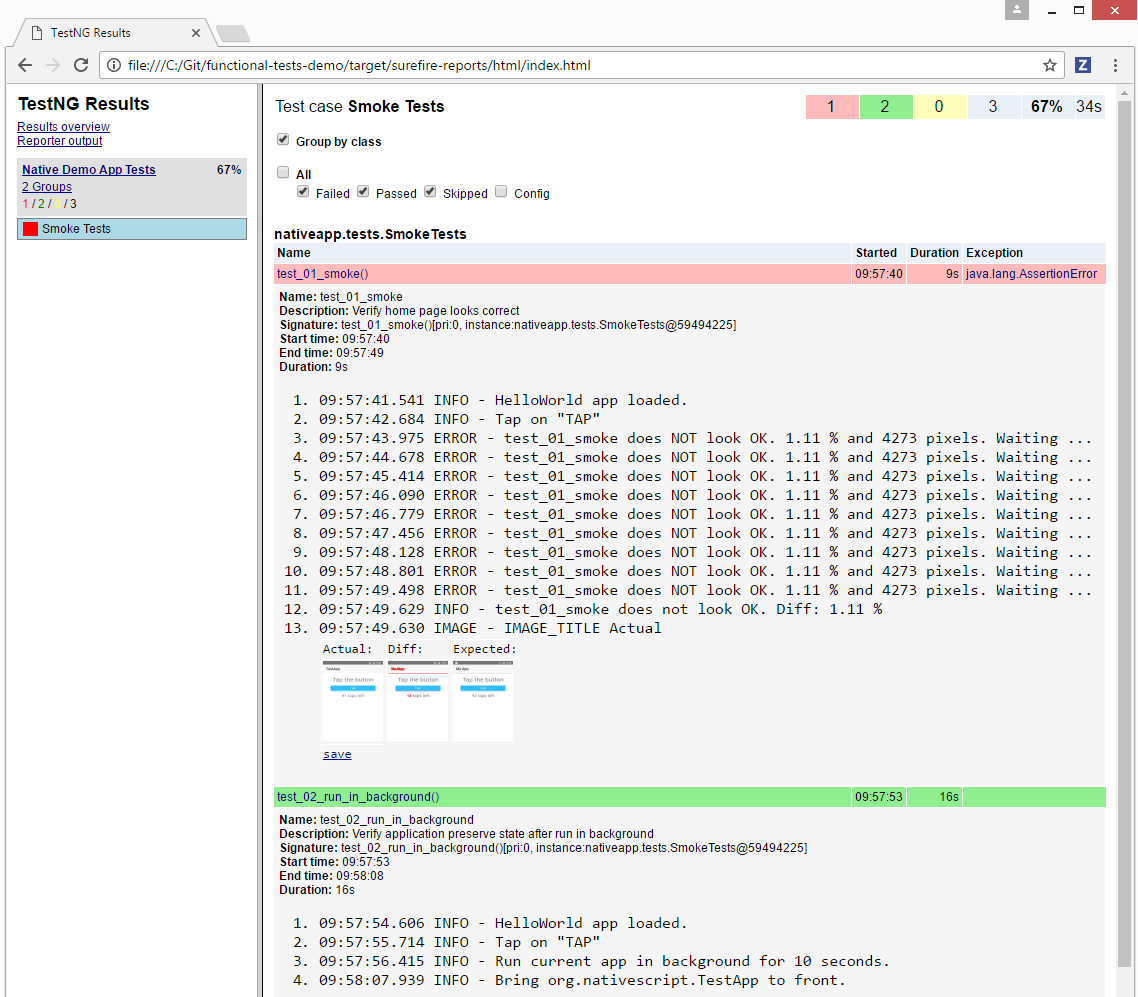Screen dimensions: 1138x997
Task: Click the 67% pass rate in header
Action: pos(1047,107)
